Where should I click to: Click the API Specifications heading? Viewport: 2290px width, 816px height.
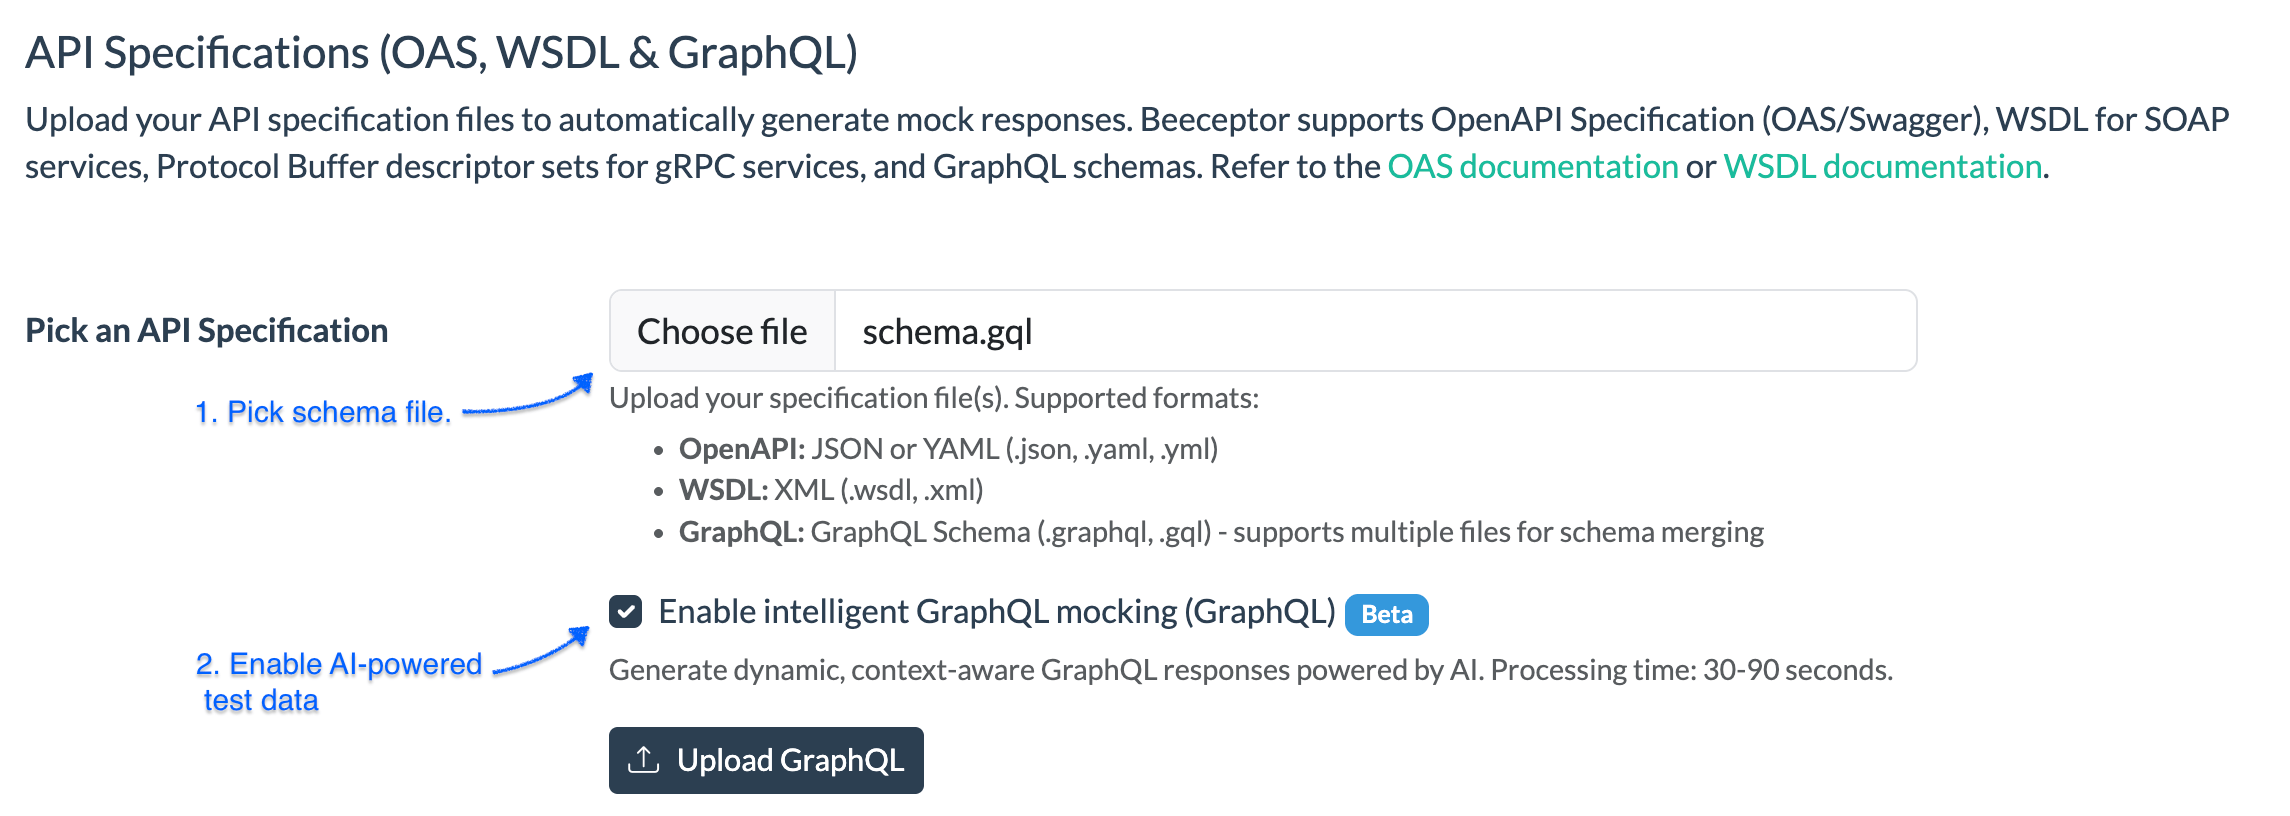point(441,53)
